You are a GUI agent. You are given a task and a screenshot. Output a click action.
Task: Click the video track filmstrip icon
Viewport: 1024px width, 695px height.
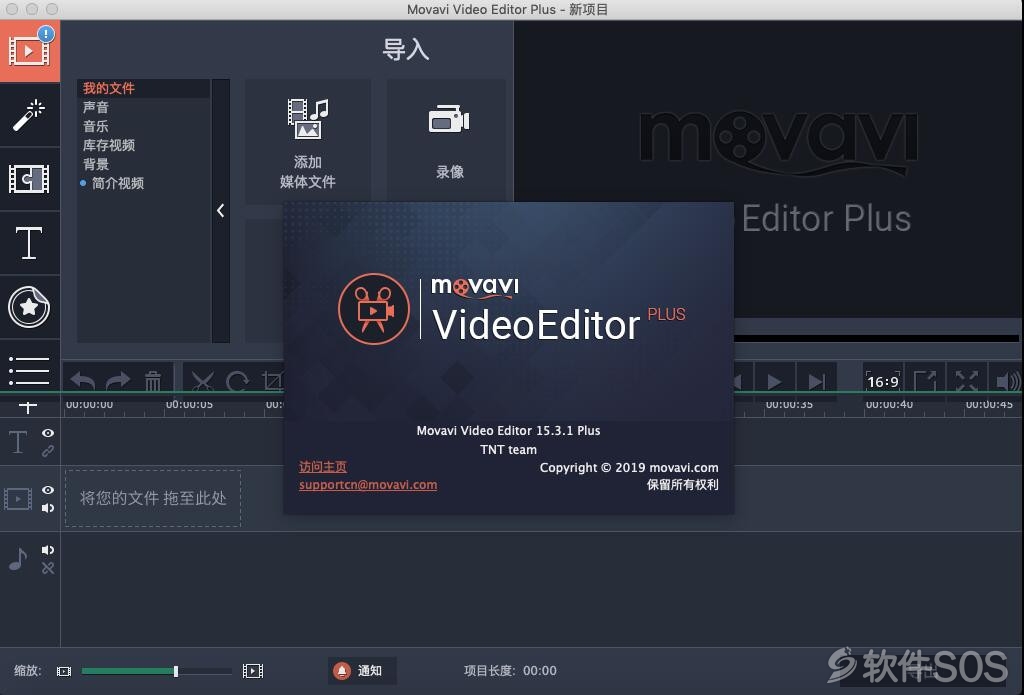tap(18, 499)
